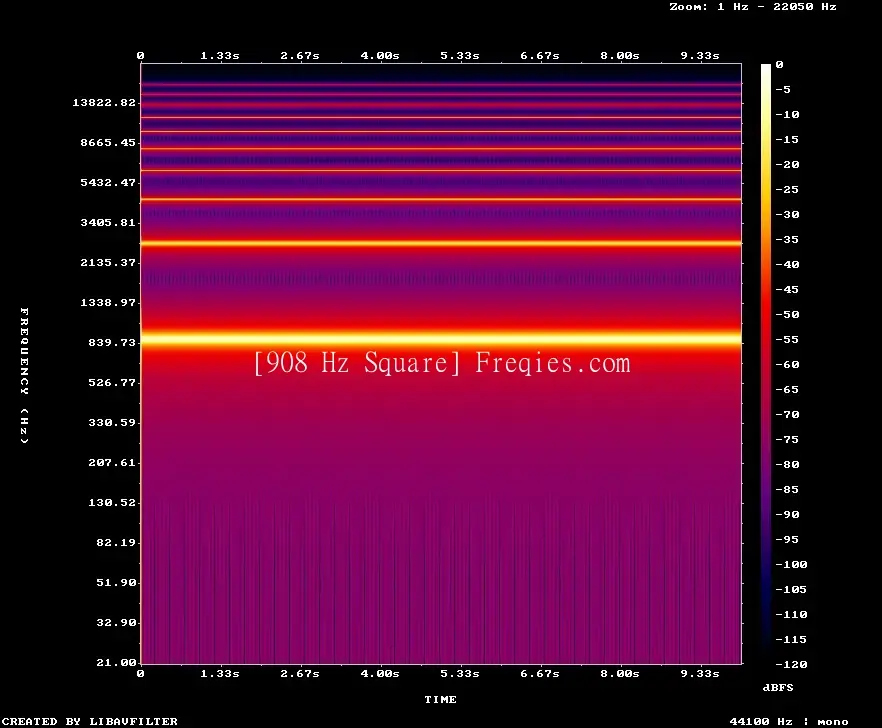Viewport: 882px width, 728px height.
Task: Click the "Zoom: 1 Hz - 22050 Hz" label
Action: coord(753,7)
